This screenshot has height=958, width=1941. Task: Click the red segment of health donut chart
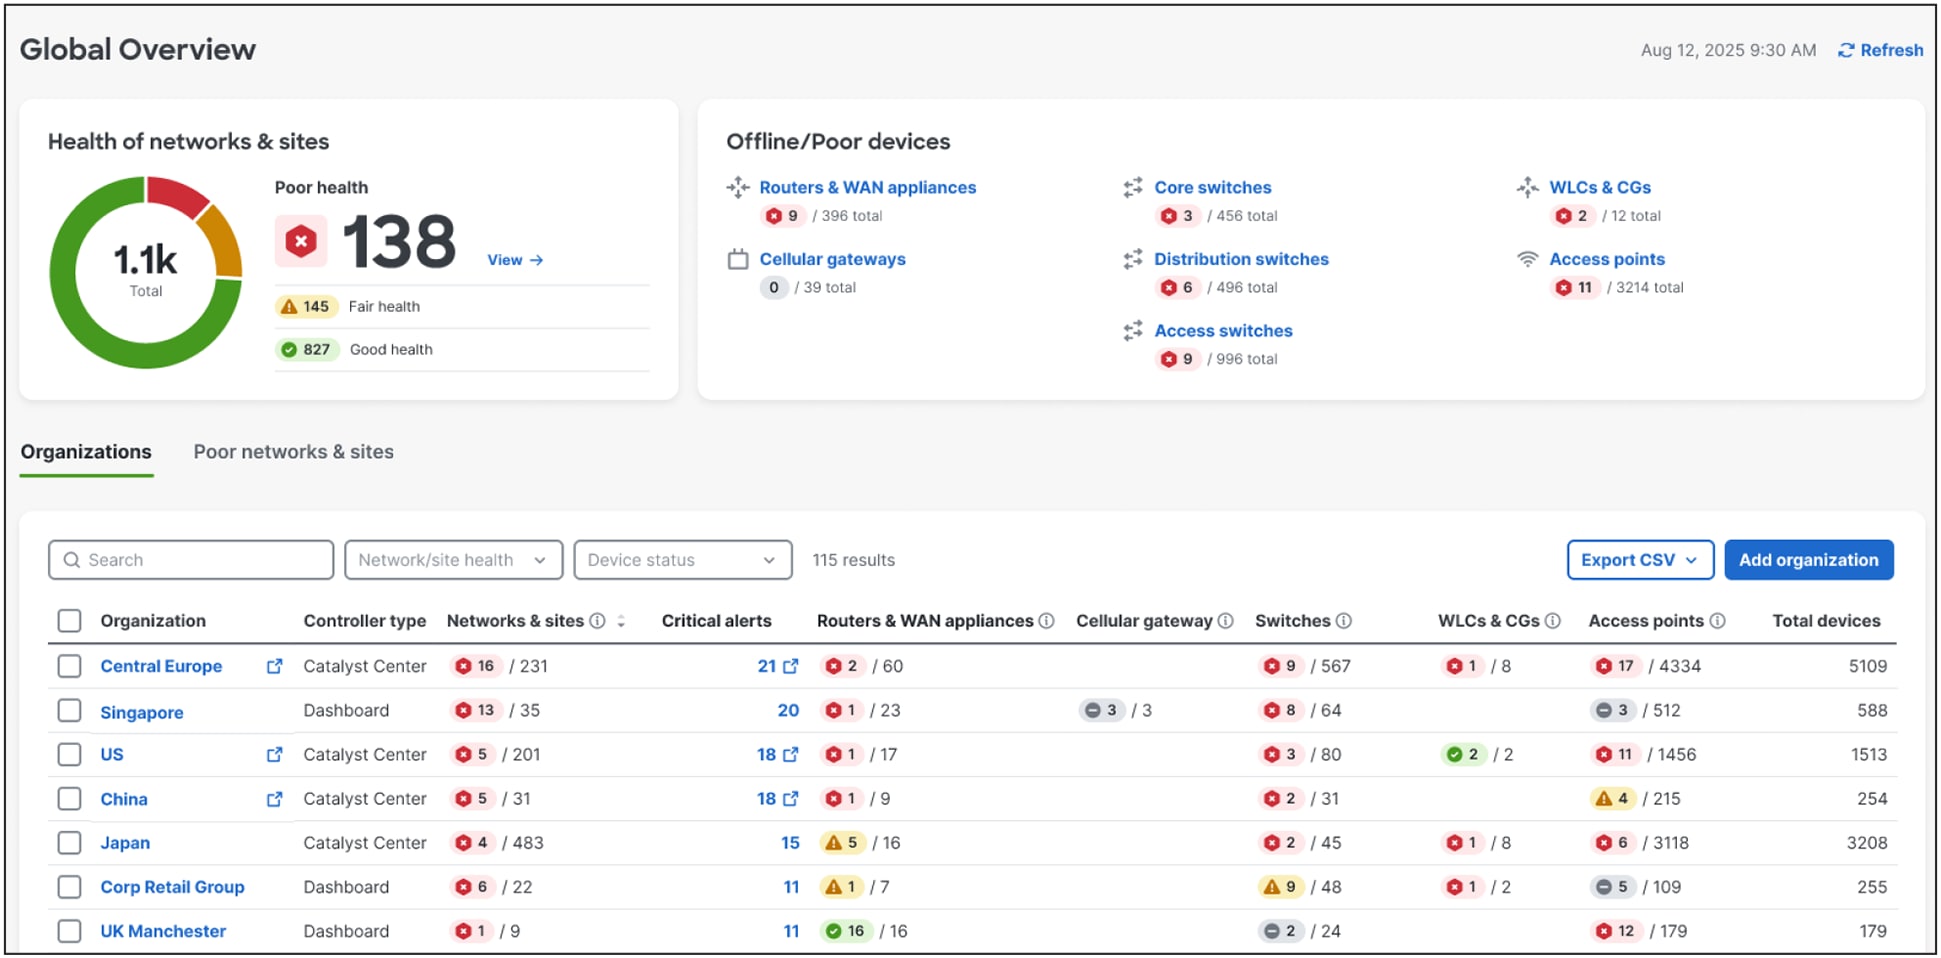coord(175,194)
